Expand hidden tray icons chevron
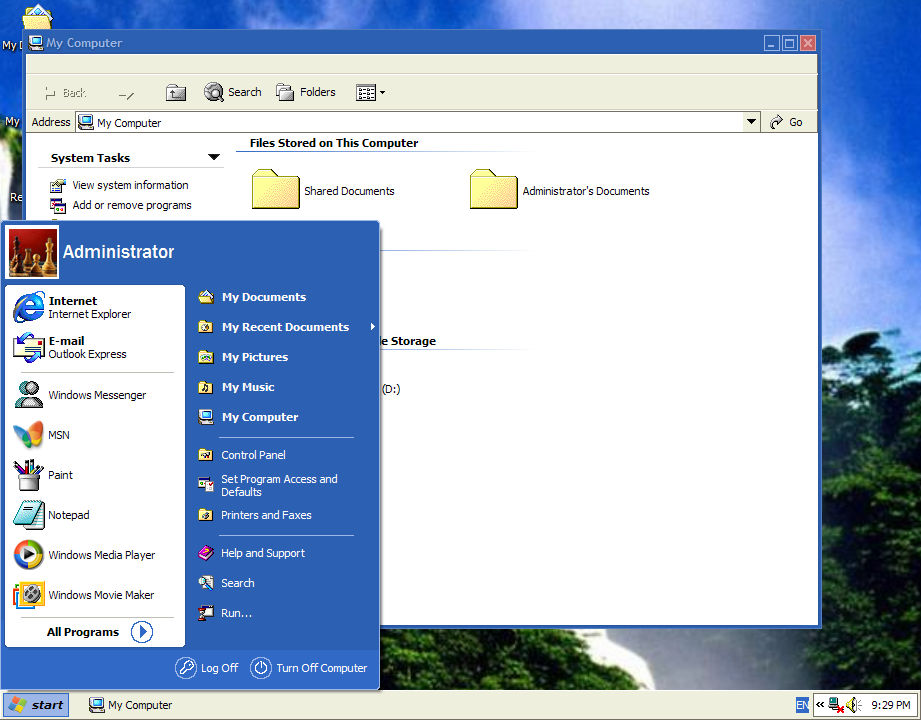921x720 pixels. pyautogui.click(x=820, y=704)
